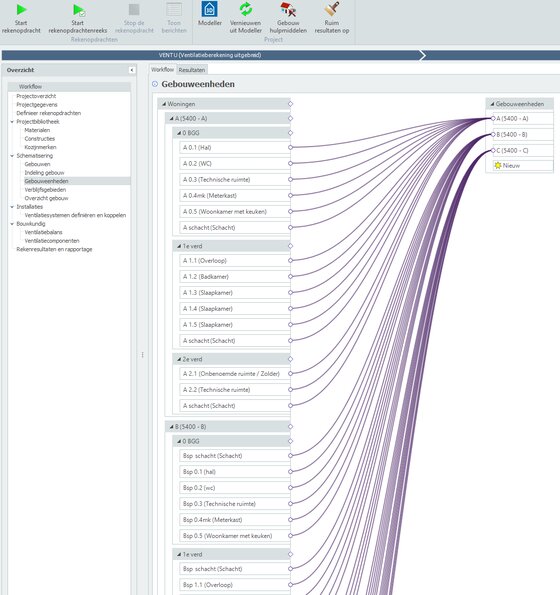This screenshot has width=560, height=595.
Task: Select Kozijnmerken in the tree
Action: 40,147
